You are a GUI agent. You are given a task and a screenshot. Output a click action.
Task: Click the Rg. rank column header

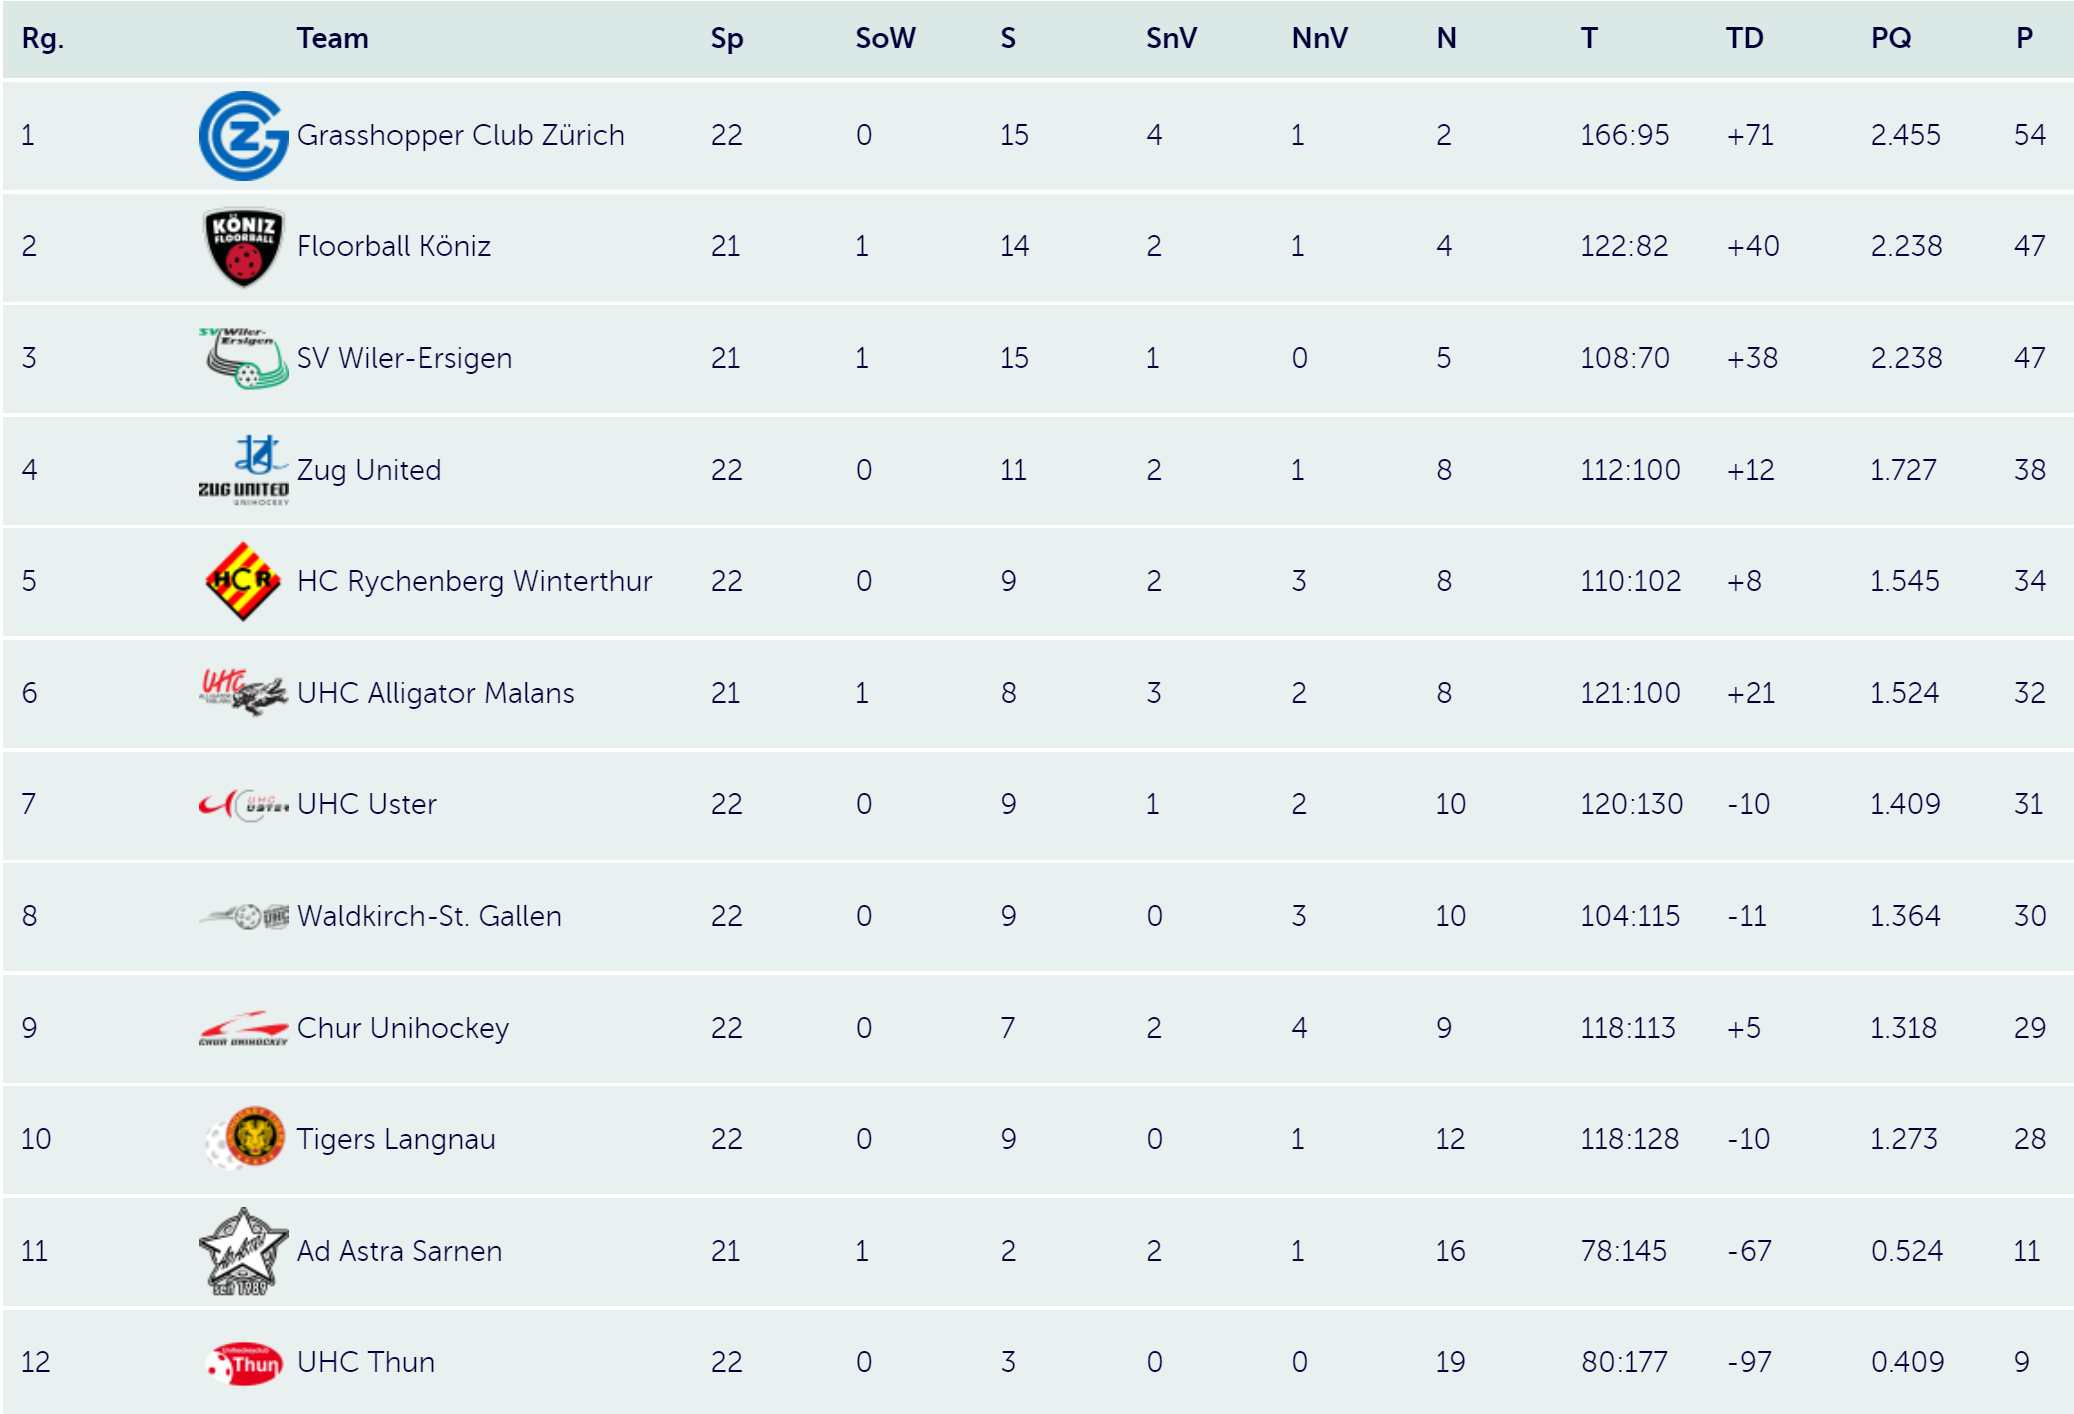click(x=43, y=38)
